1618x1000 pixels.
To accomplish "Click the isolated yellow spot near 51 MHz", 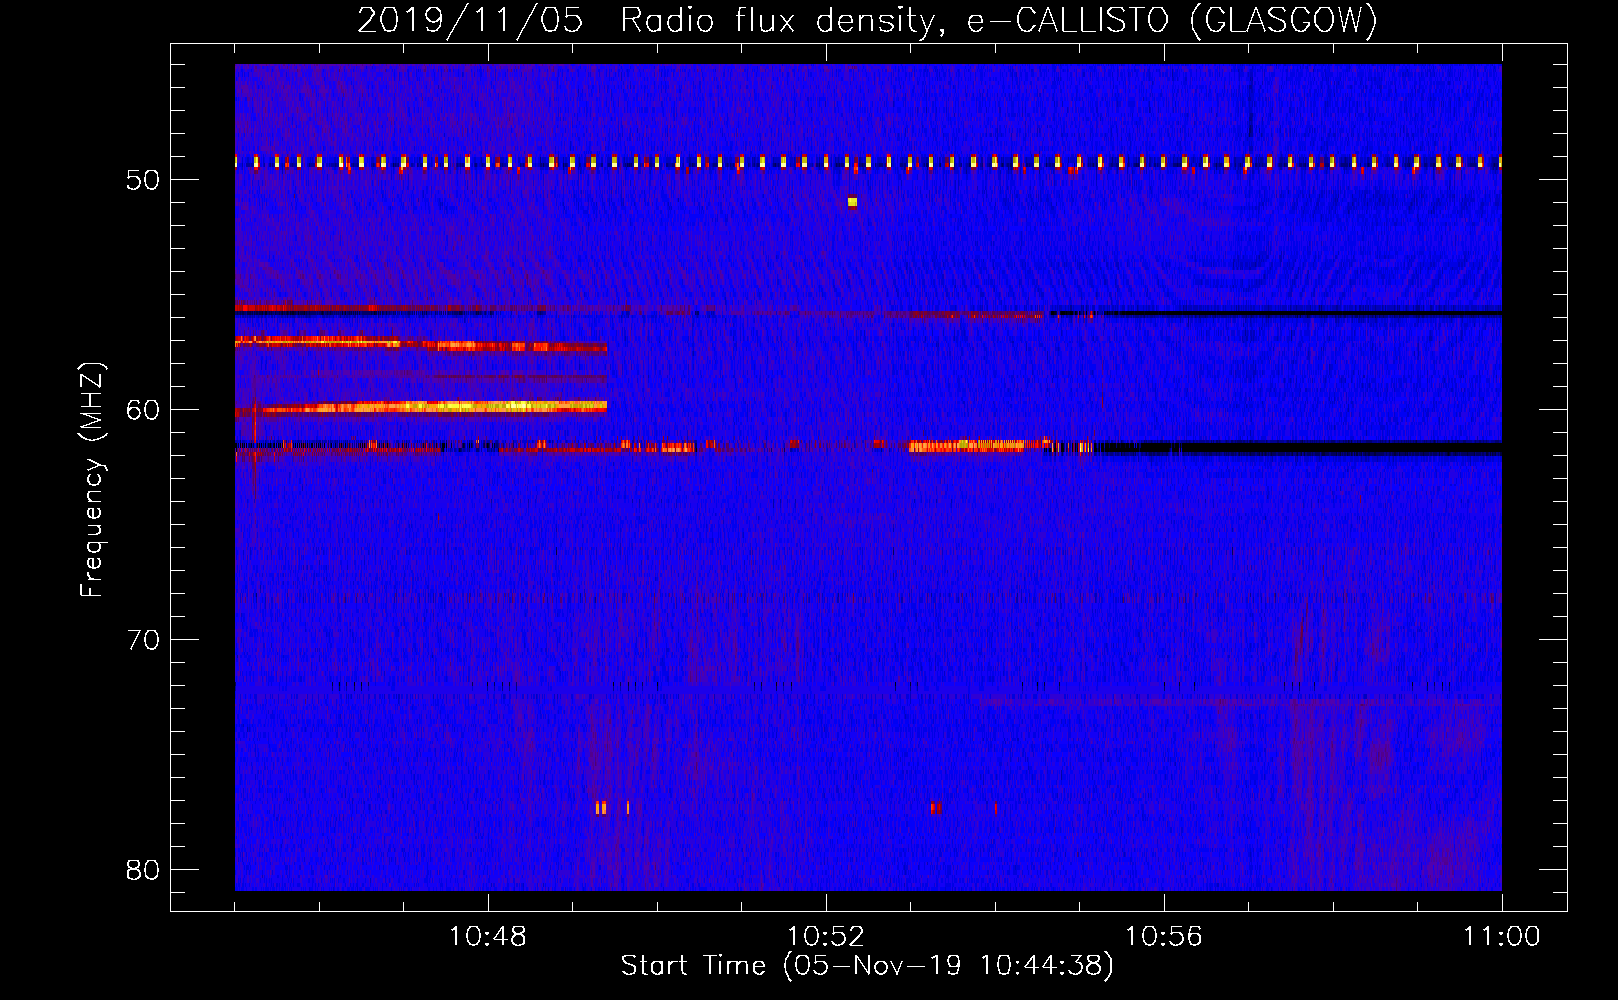I will pos(852,202).
